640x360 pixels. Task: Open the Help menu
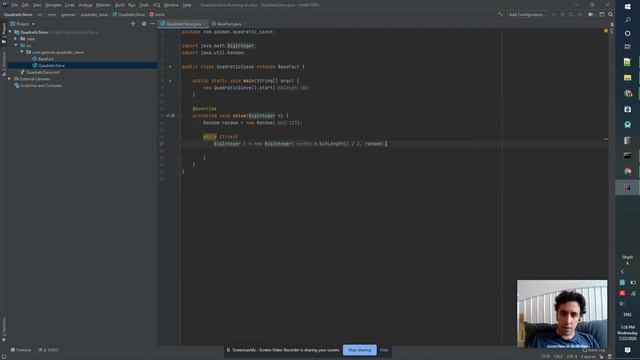coord(187,5)
